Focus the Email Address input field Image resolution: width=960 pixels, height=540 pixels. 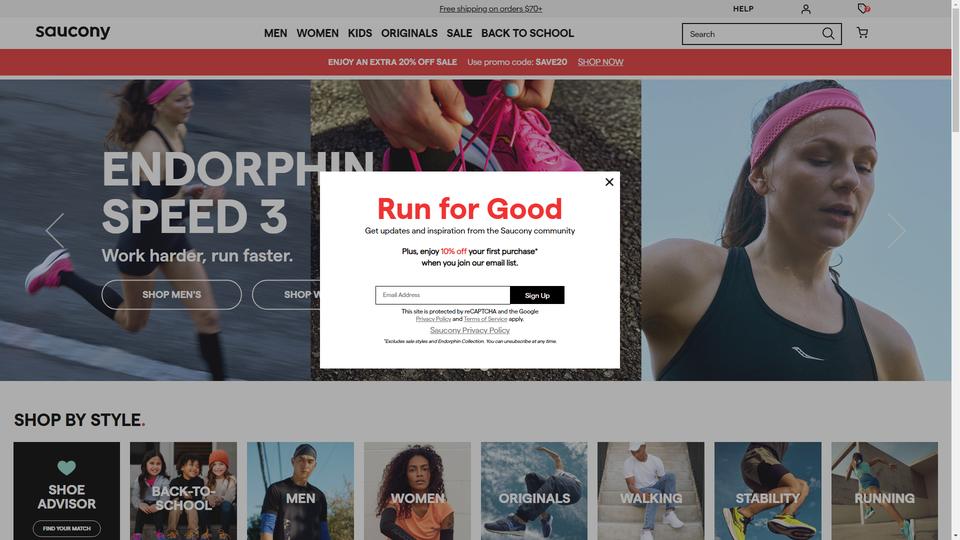443,295
